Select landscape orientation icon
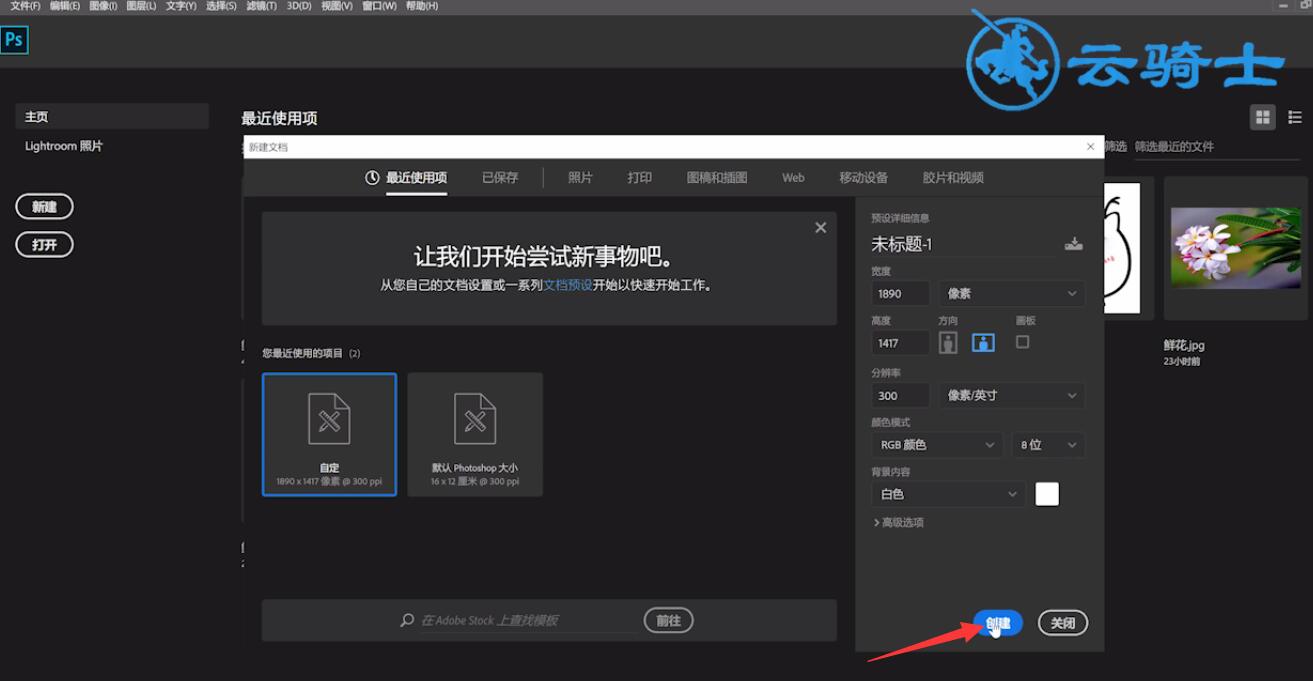Screen dimensions: 1313x681 [983, 343]
